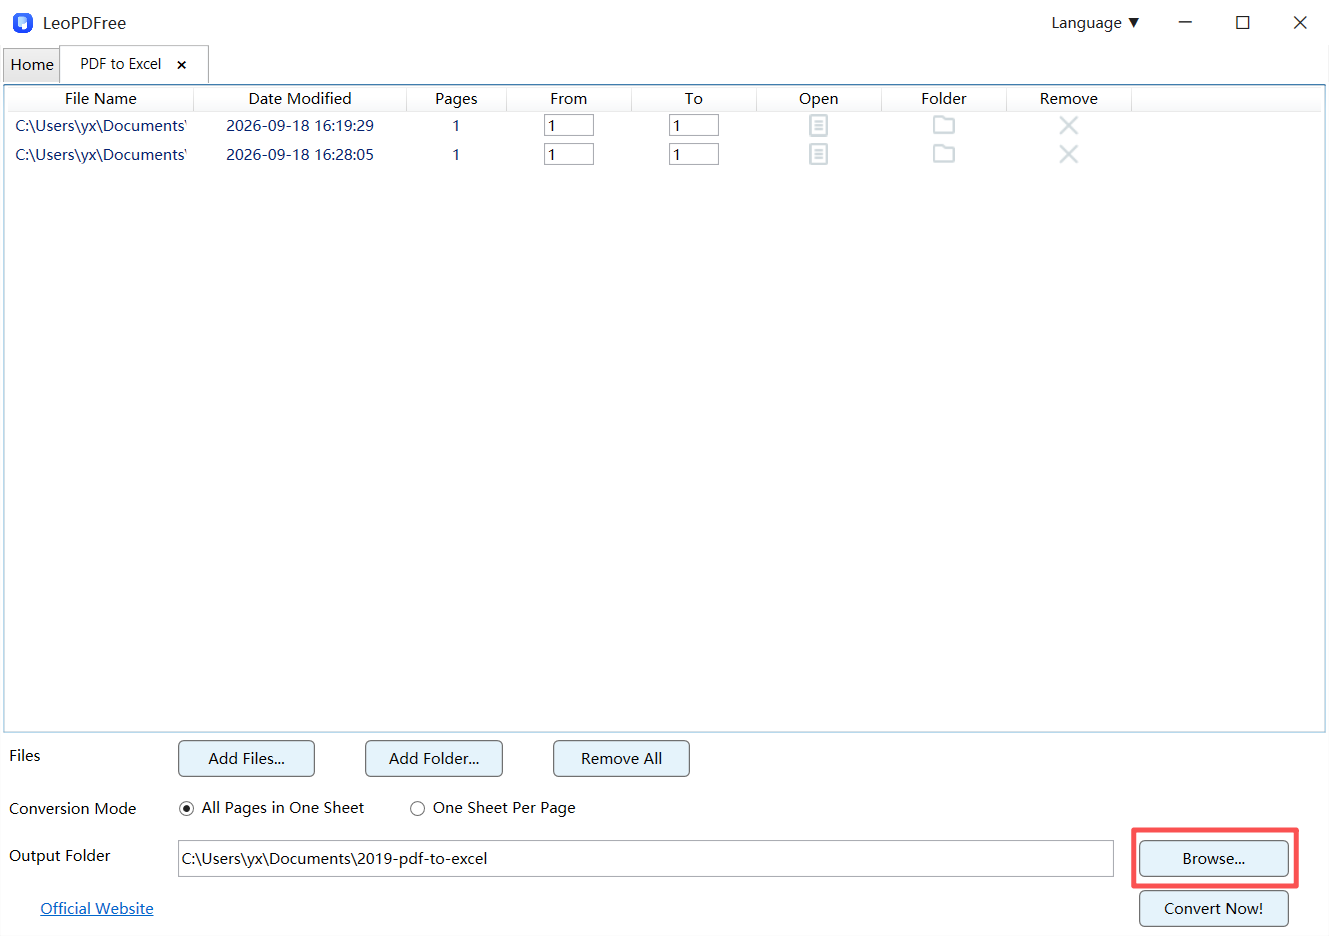Browse for an output folder
This screenshot has width=1329, height=936.
click(1213, 858)
